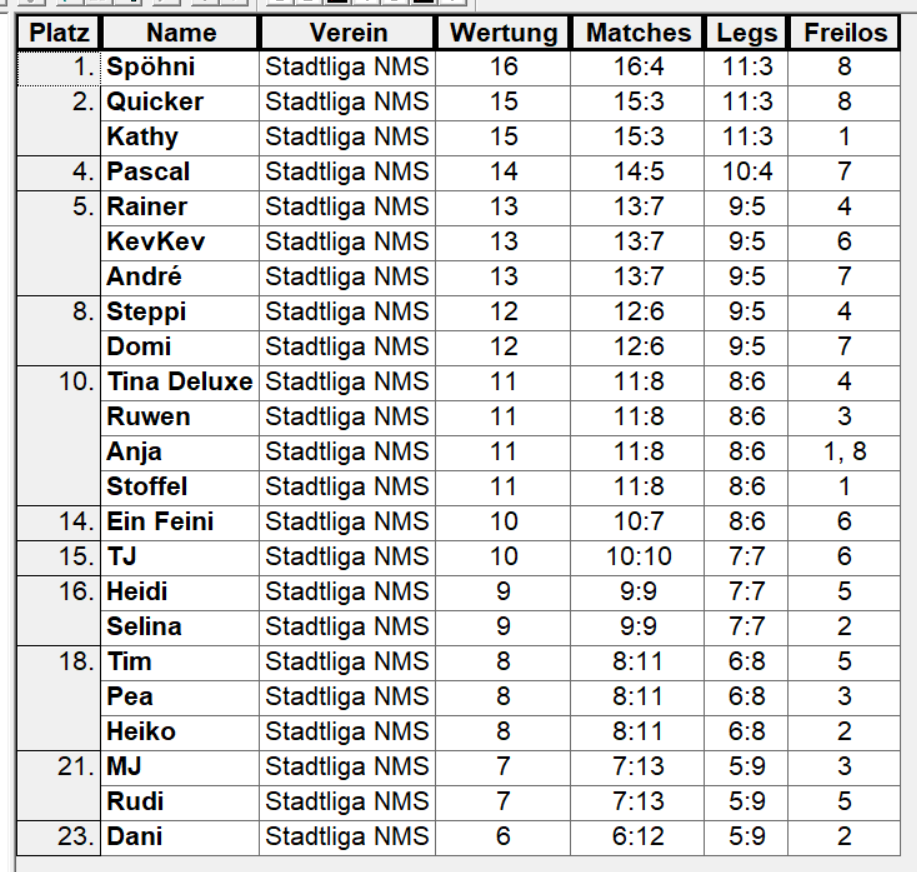Screen dimensions: 917x872
Task: Click the Platz column header
Action: click(x=59, y=33)
